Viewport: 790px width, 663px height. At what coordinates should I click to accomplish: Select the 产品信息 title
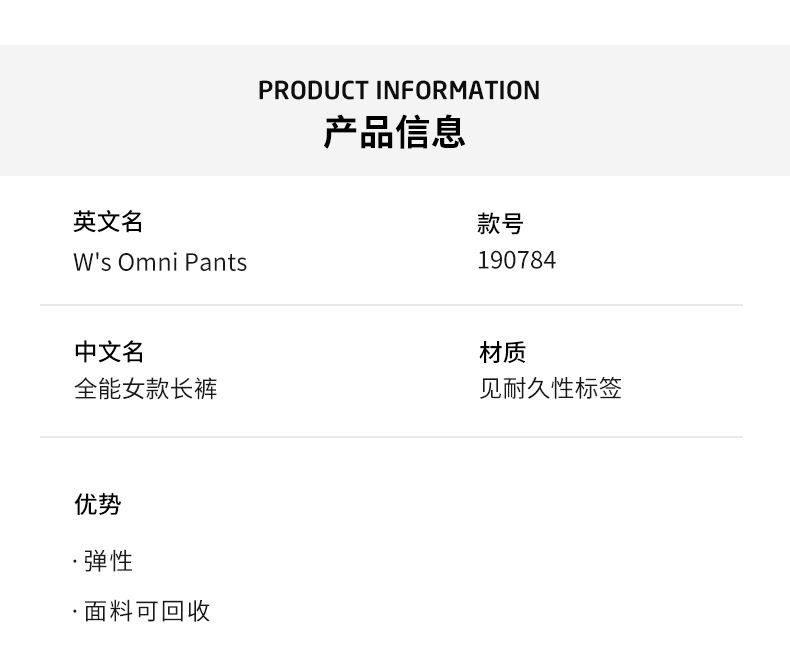point(395,133)
